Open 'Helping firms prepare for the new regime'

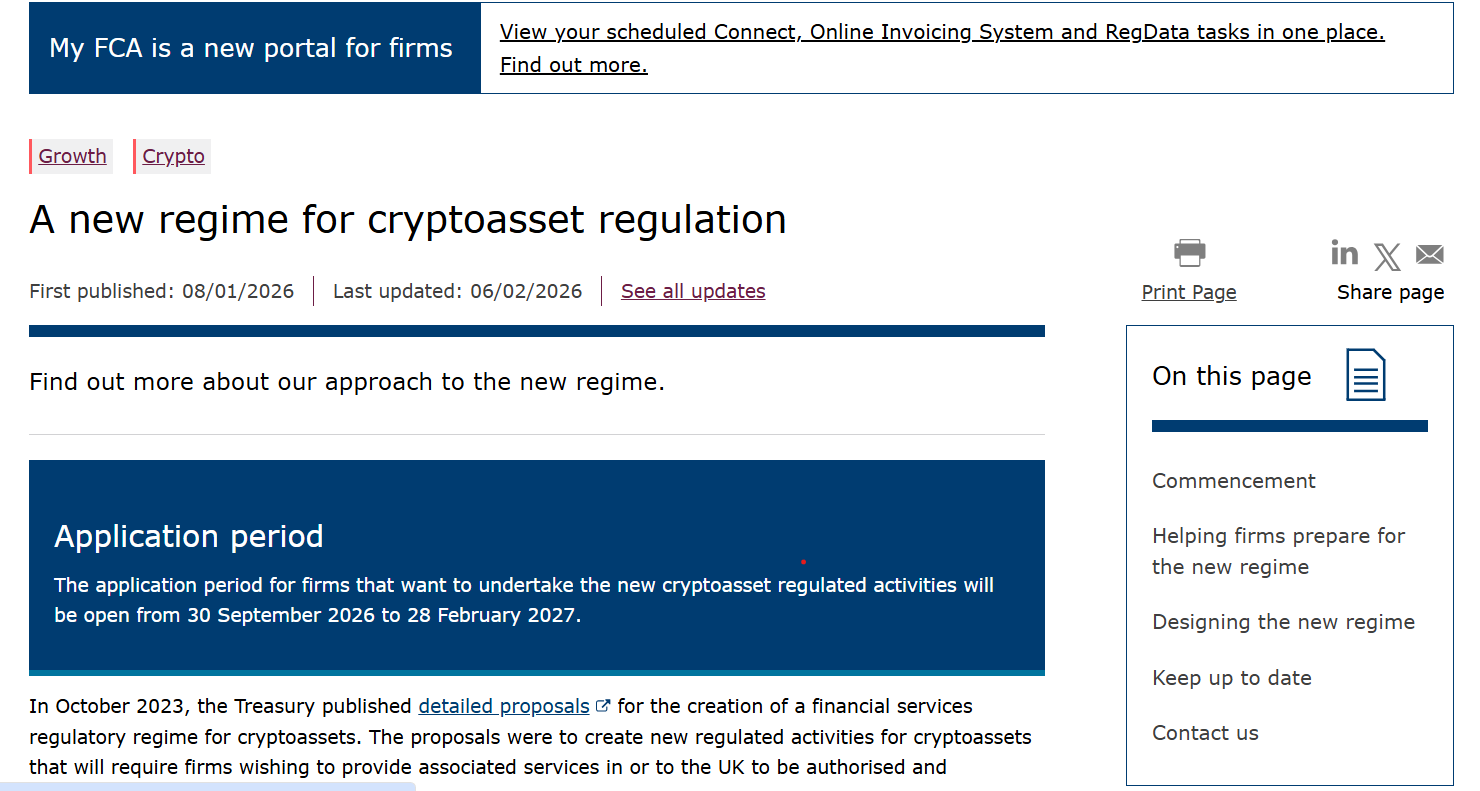coord(1279,551)
